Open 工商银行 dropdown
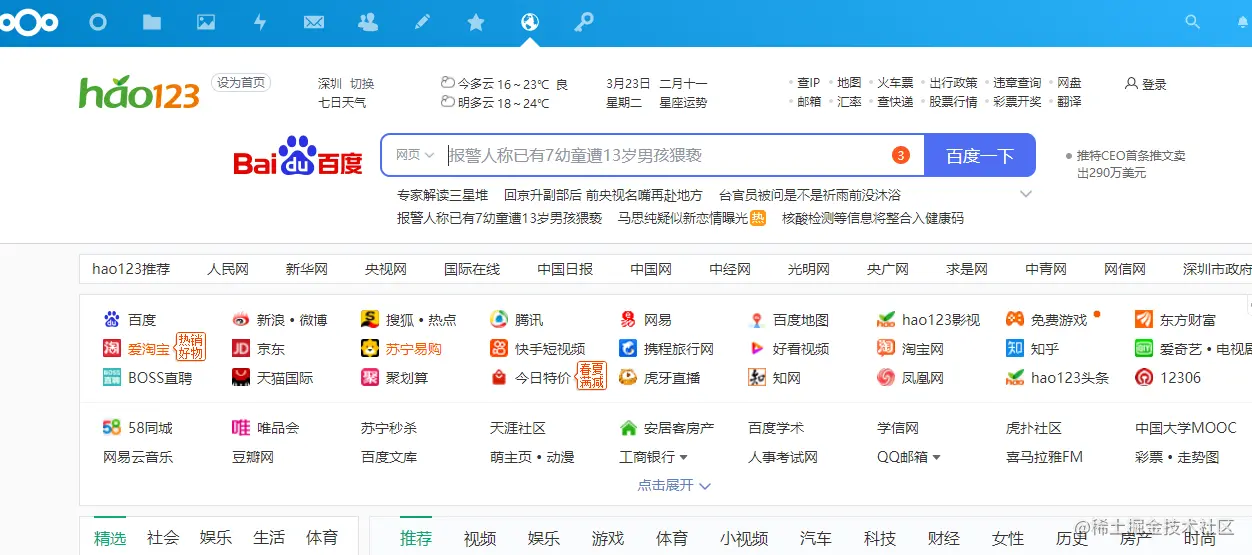Screen dimensions: 1252x555 click(654, 457)
